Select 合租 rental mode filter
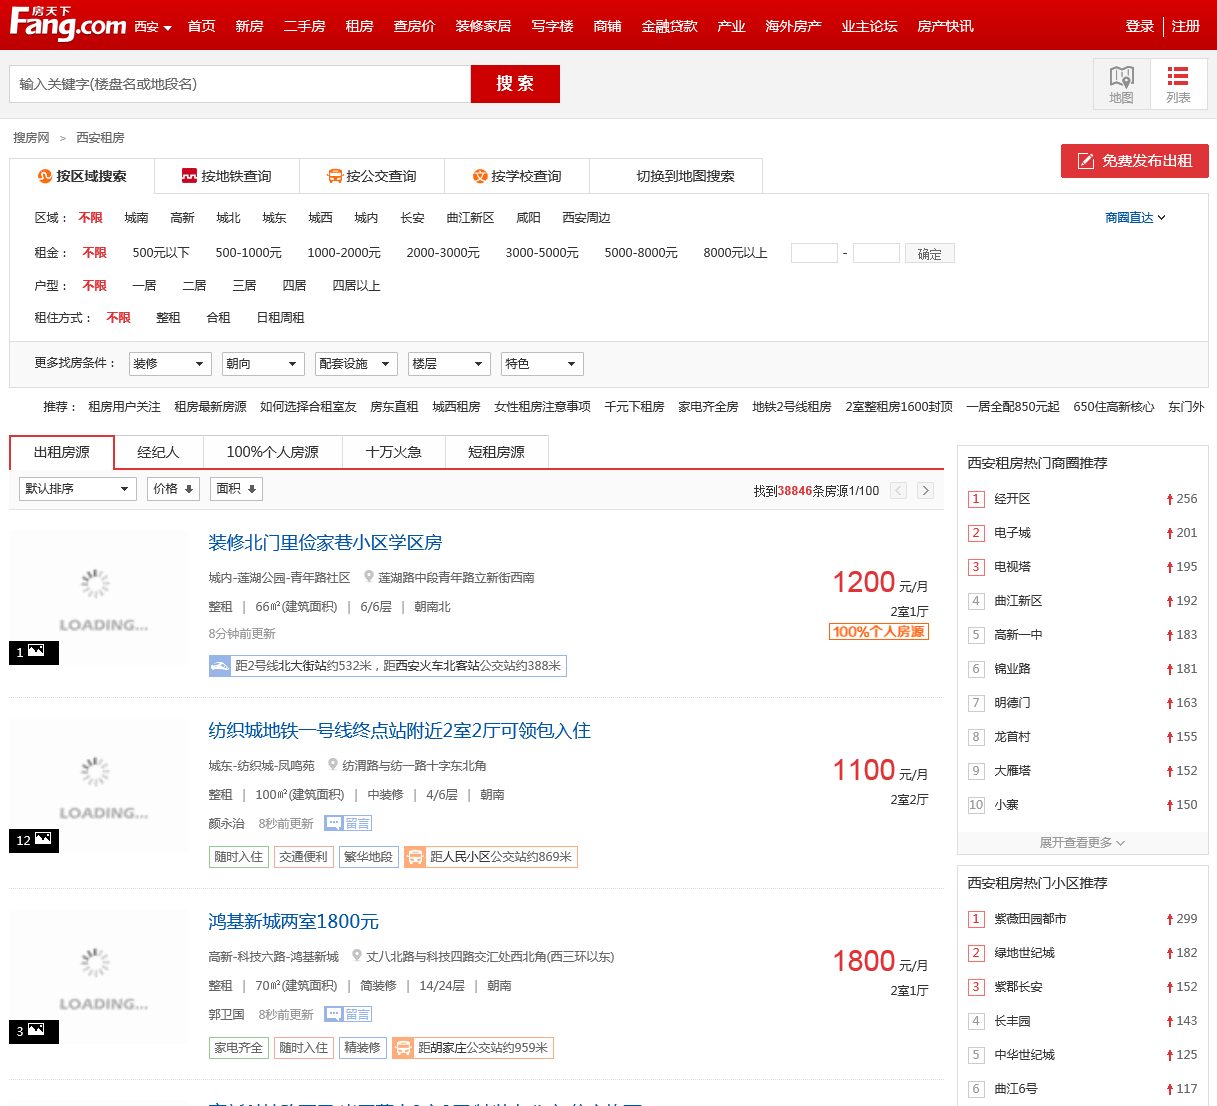Image resolution: width=1217 pixels, height=1106 pixels. click(218, 318)
